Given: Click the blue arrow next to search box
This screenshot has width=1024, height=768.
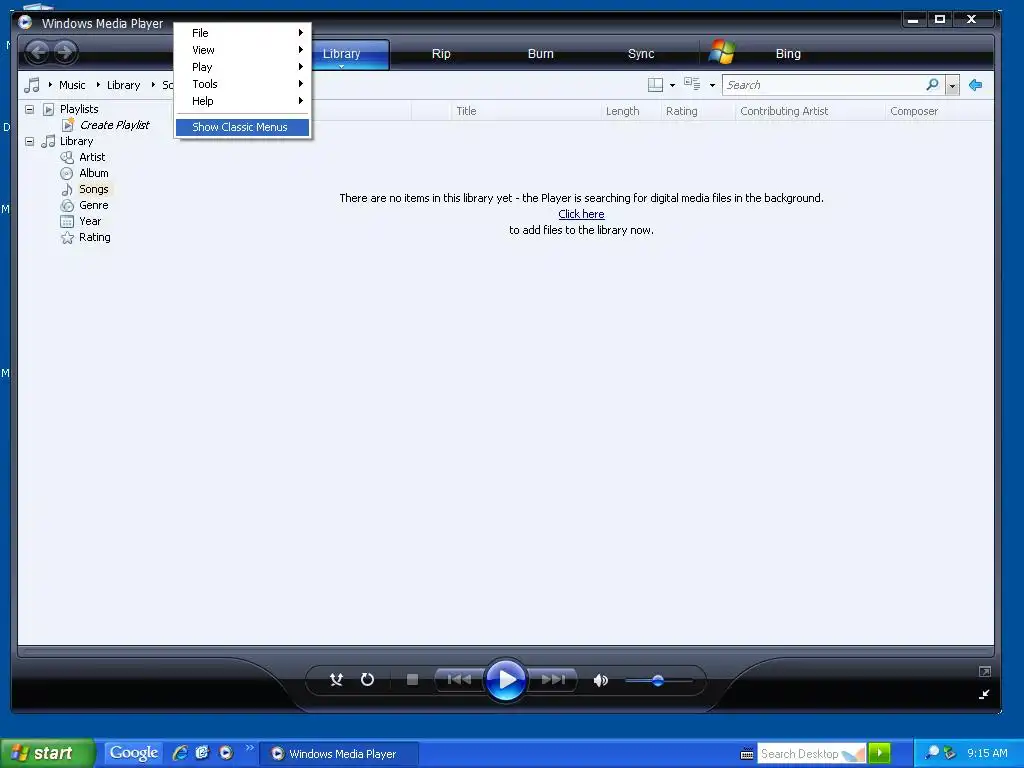Looking at the screenshot, I should (x=976, y=85).
